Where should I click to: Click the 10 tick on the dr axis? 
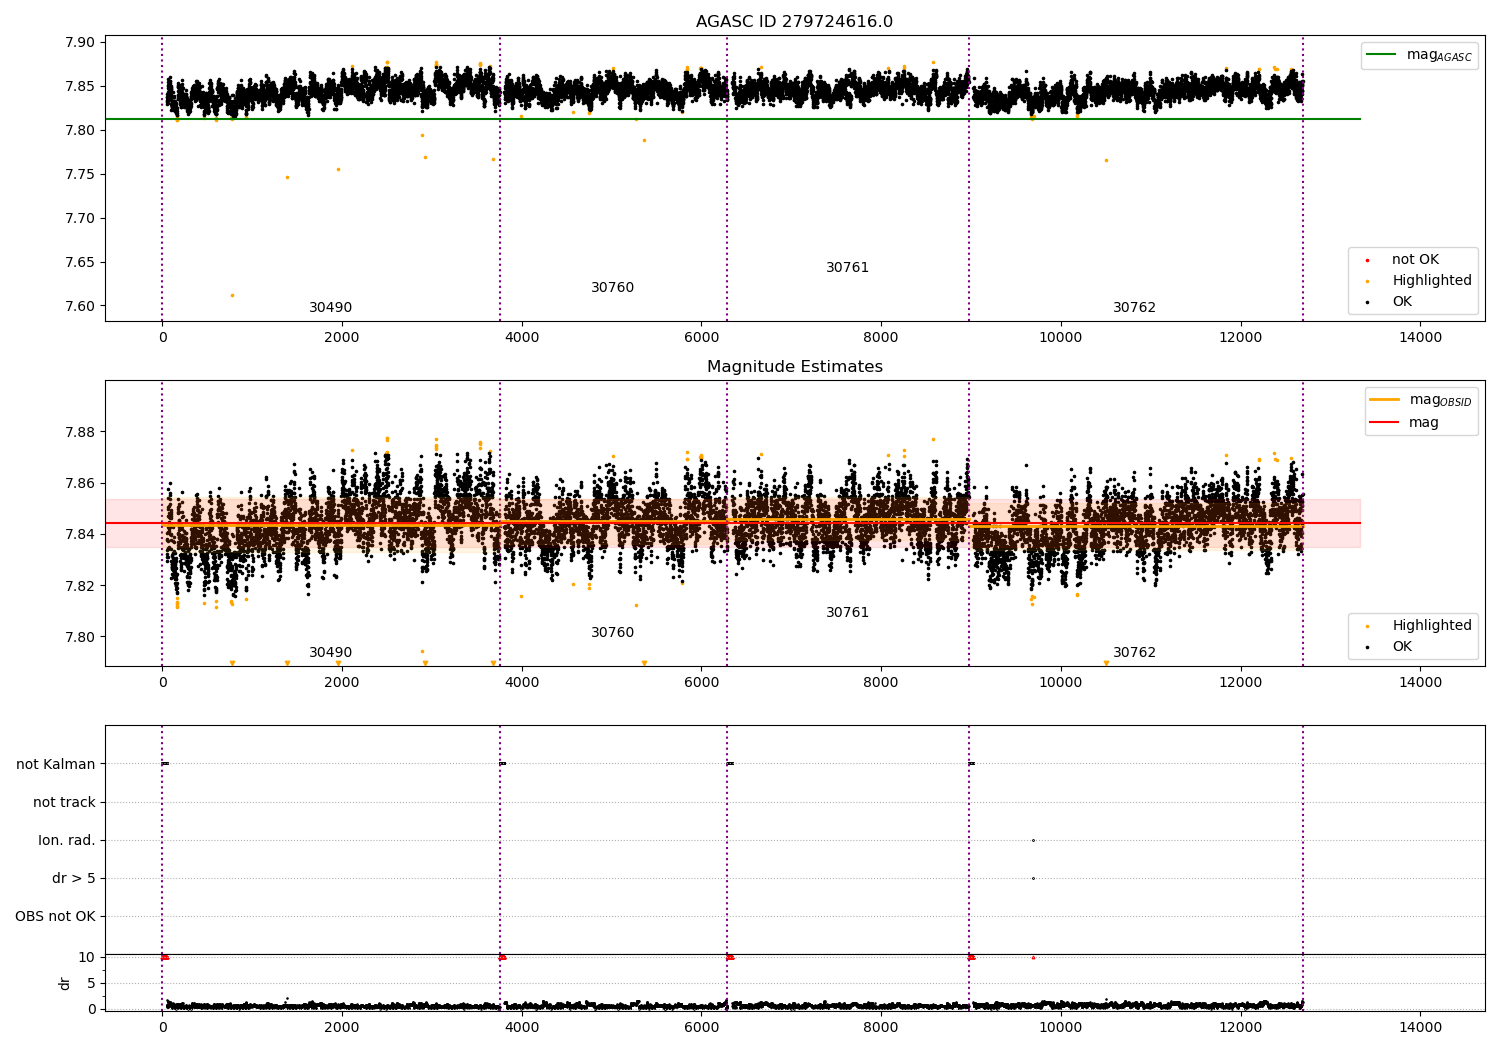click(x=87, y=957)
